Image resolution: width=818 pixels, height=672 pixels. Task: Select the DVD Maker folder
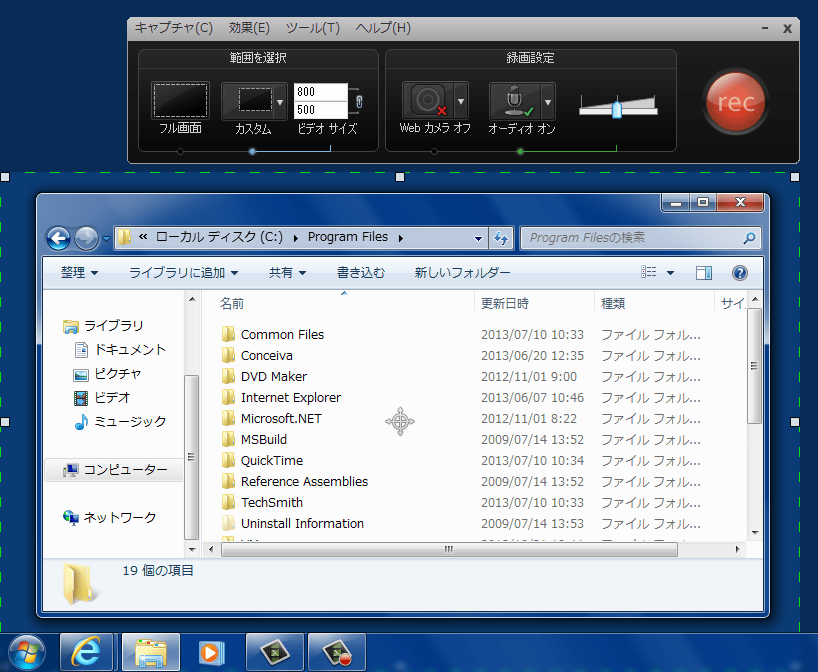[274, 376]
